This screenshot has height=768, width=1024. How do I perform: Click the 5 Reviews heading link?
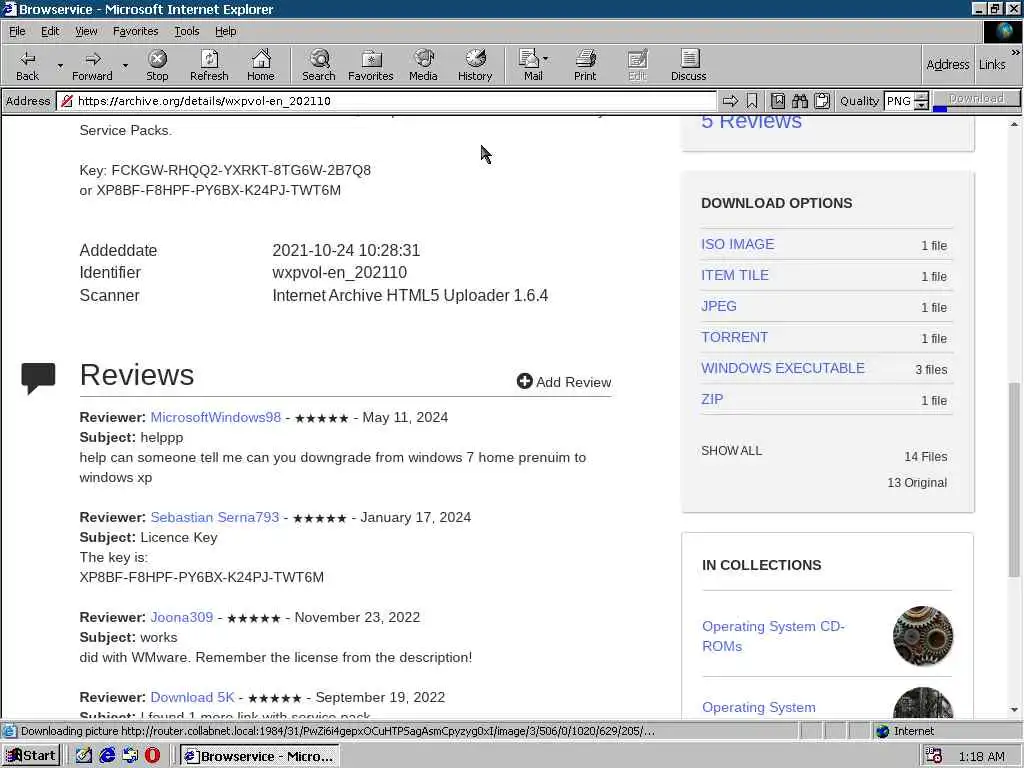pyautogui.click(x=751, y=121)
